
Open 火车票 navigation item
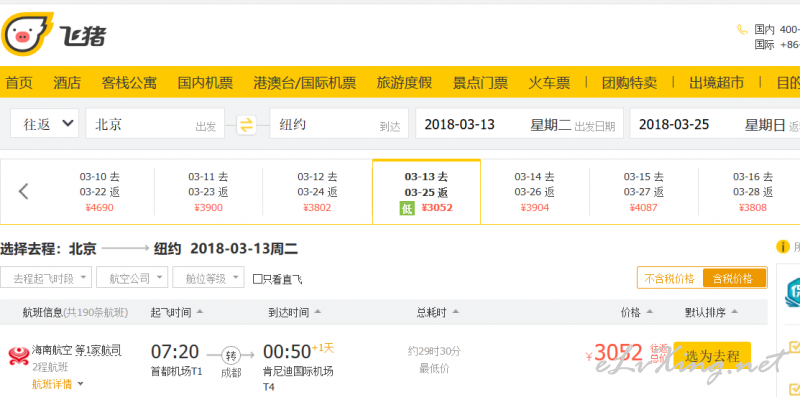[x=549, y=83]
